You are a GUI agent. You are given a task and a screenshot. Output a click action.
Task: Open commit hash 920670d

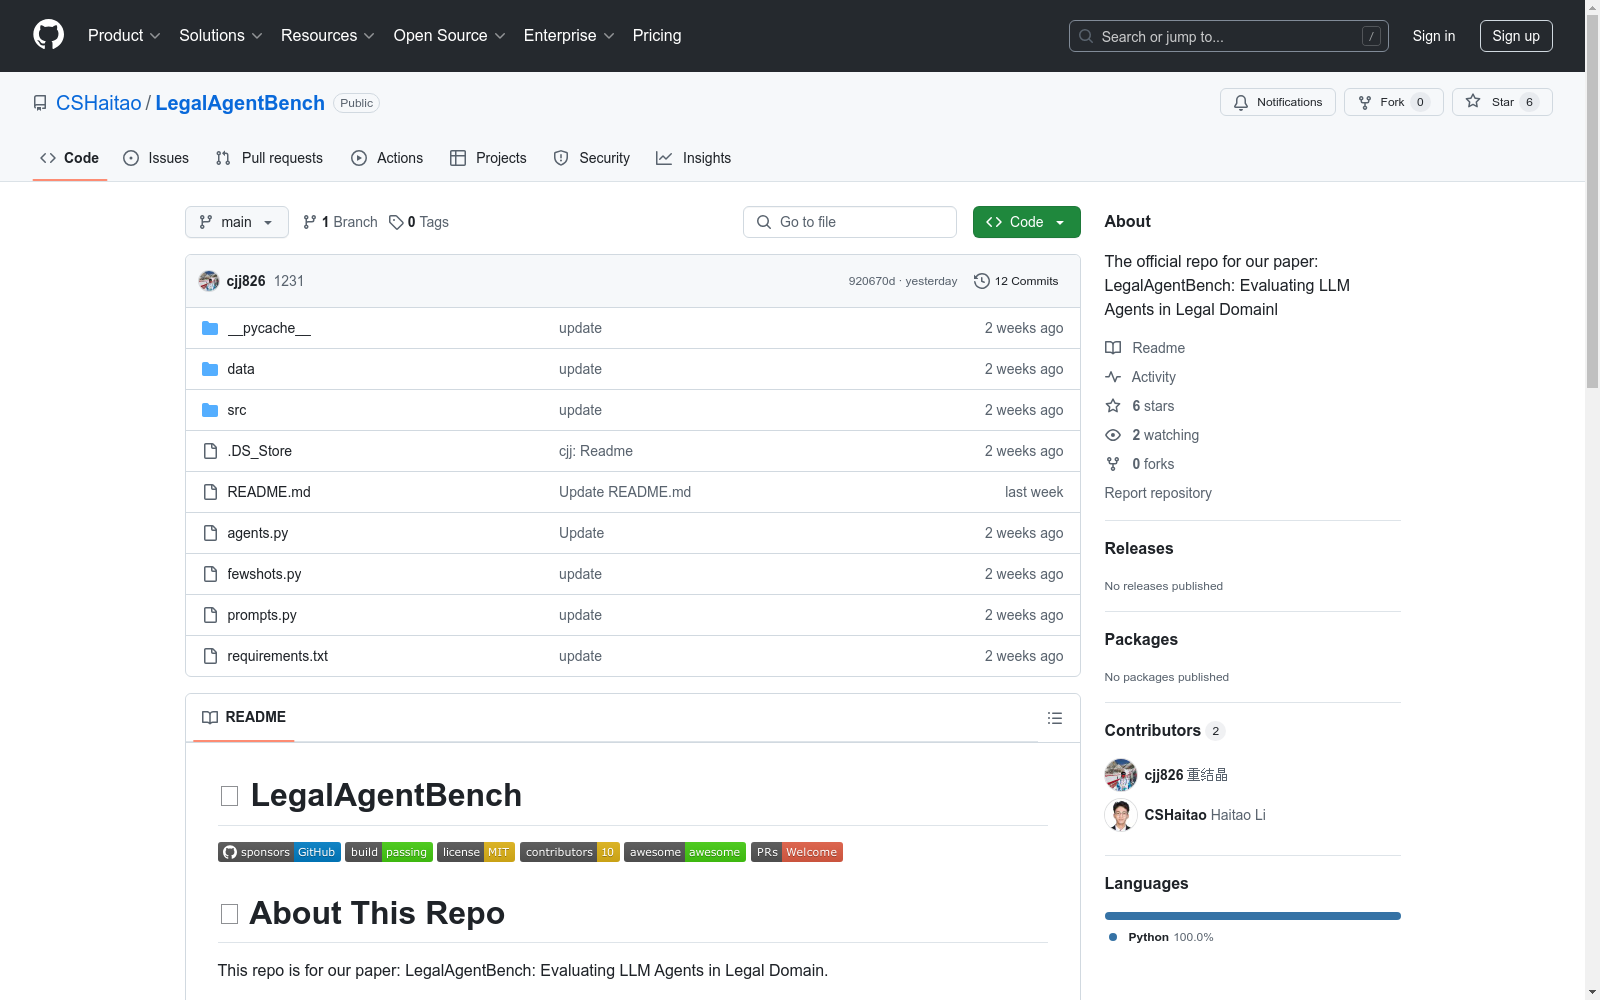(872, 281)
